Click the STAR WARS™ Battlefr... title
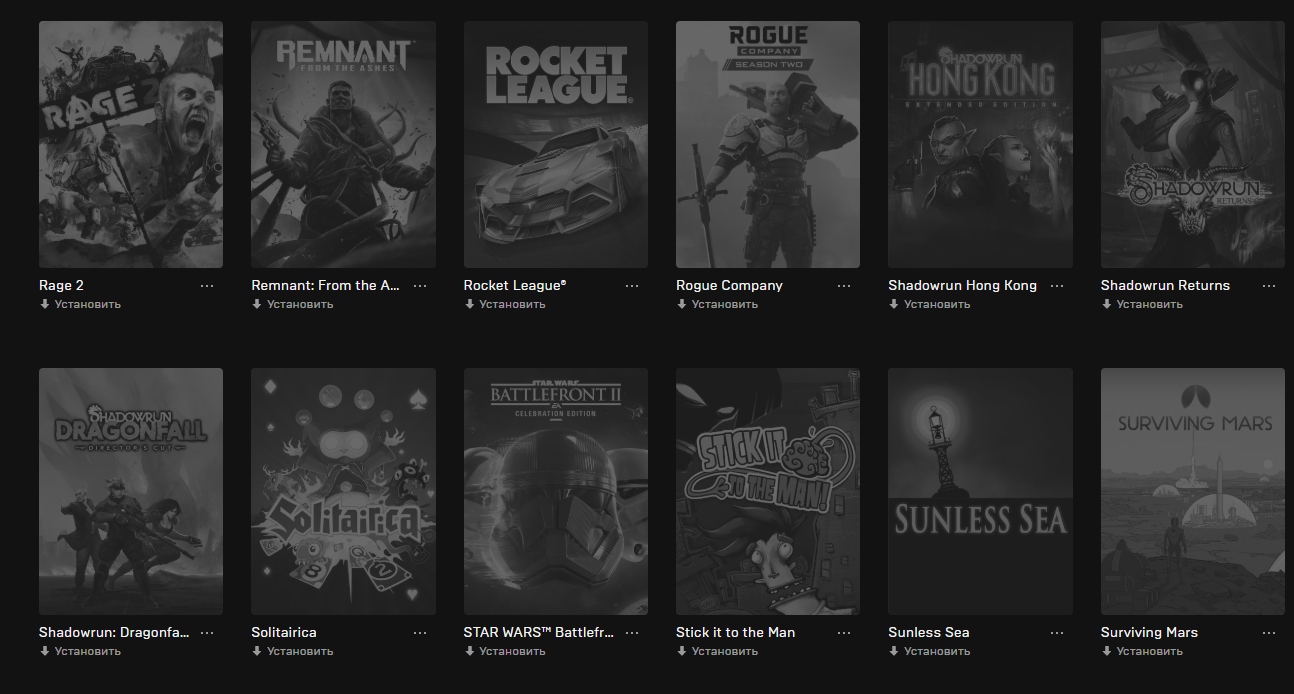Image resolution: width=1294 pixels, height=694 pixels. click(538, 632)
